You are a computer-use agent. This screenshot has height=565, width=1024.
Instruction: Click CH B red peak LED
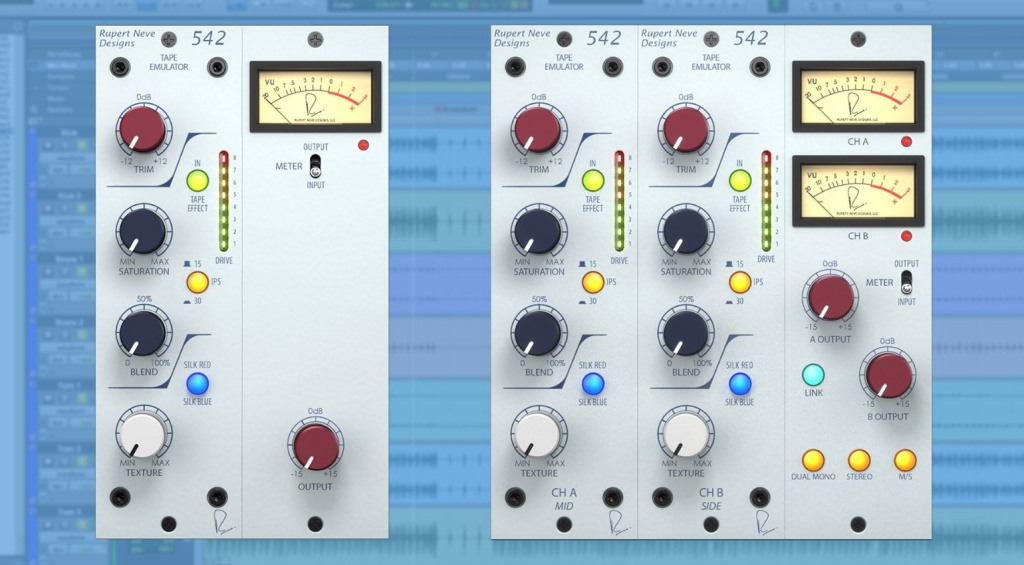tap(906, 236)
